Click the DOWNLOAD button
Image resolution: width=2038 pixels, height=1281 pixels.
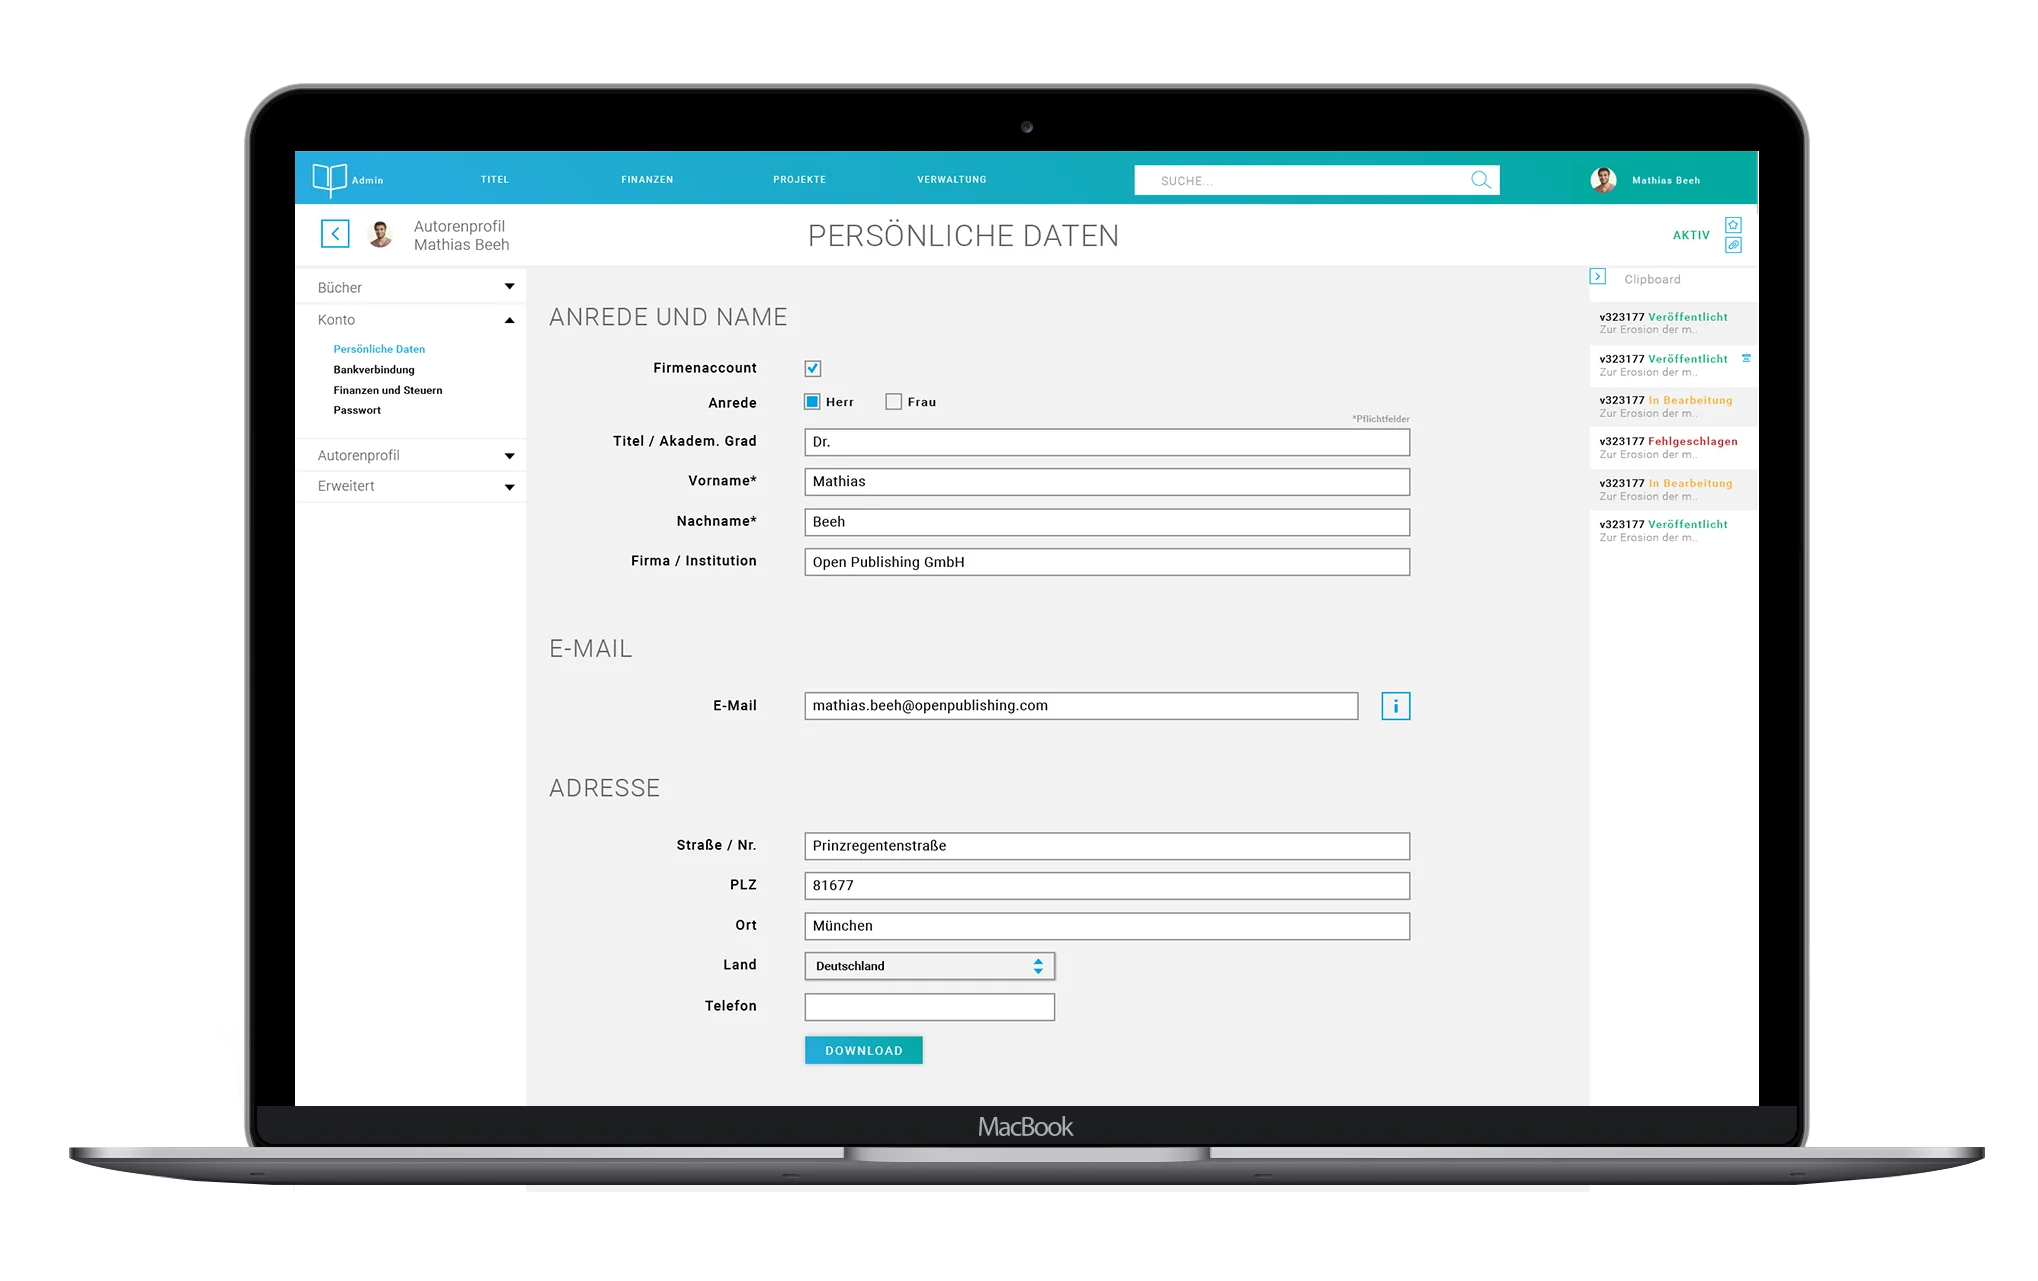click(x=864, y=1050)
